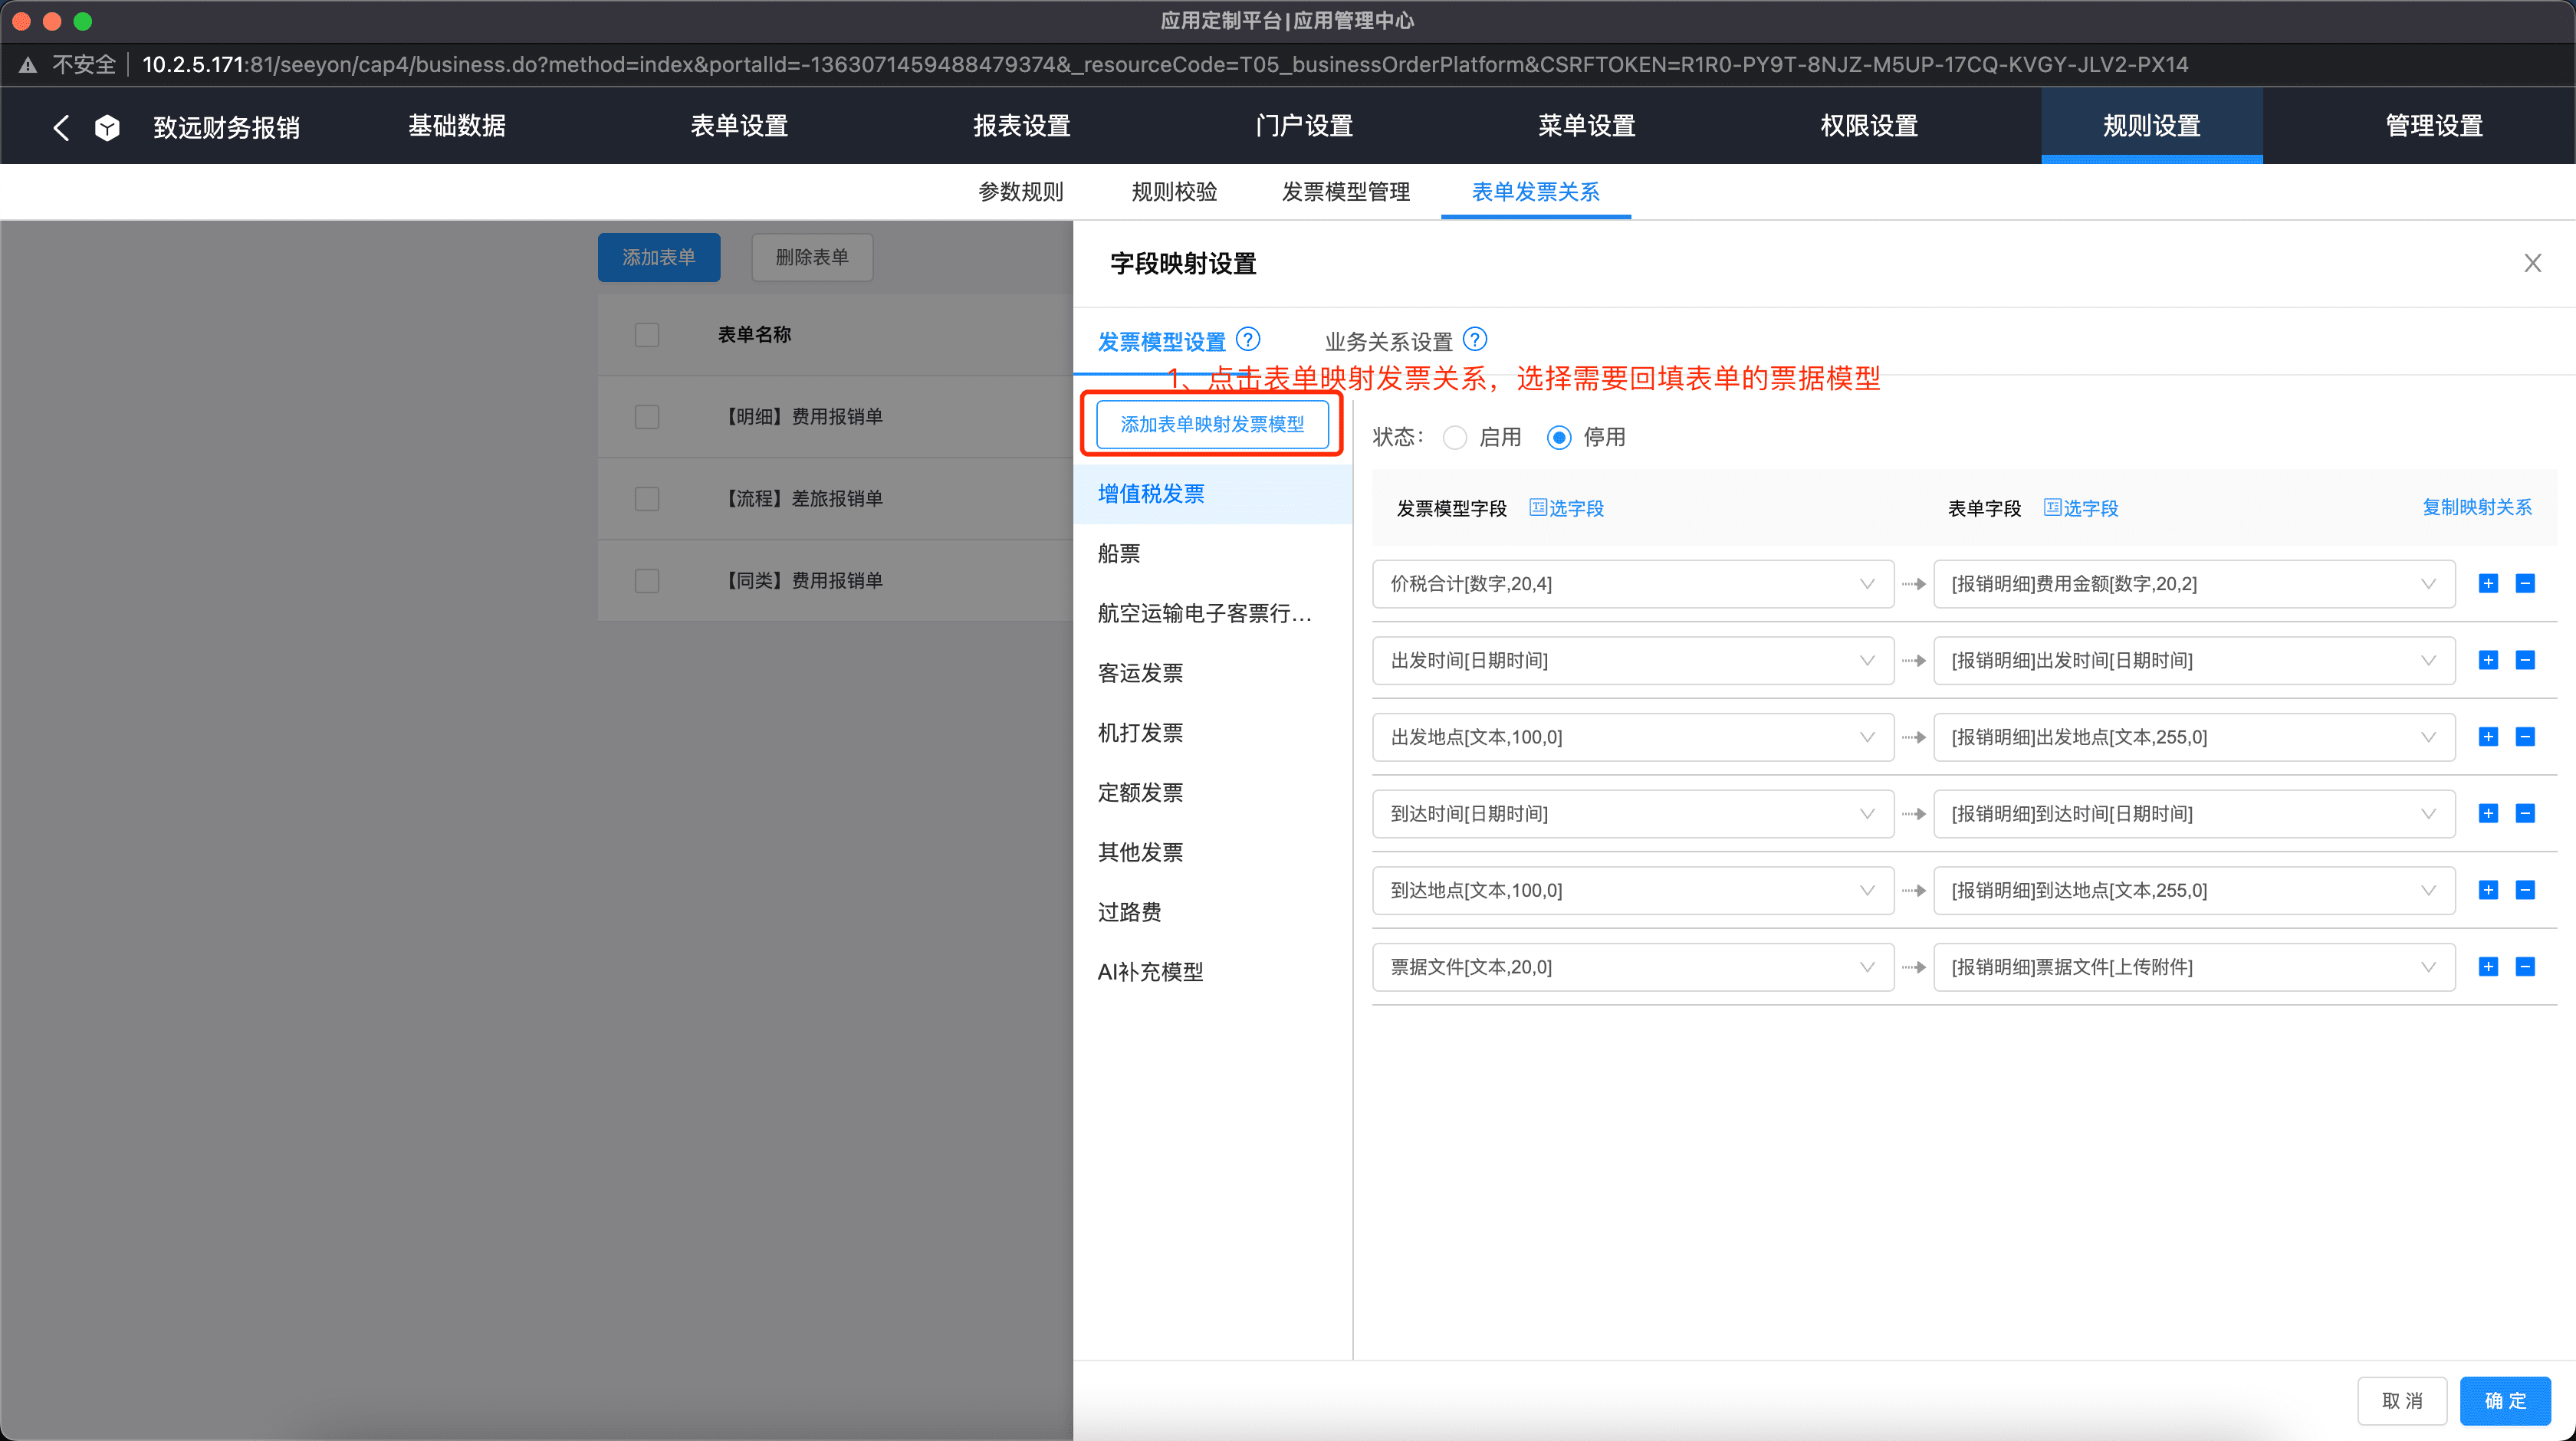Open the 表单设置 top menu
Viewport: 2576px width, 1441px height.
739,126
